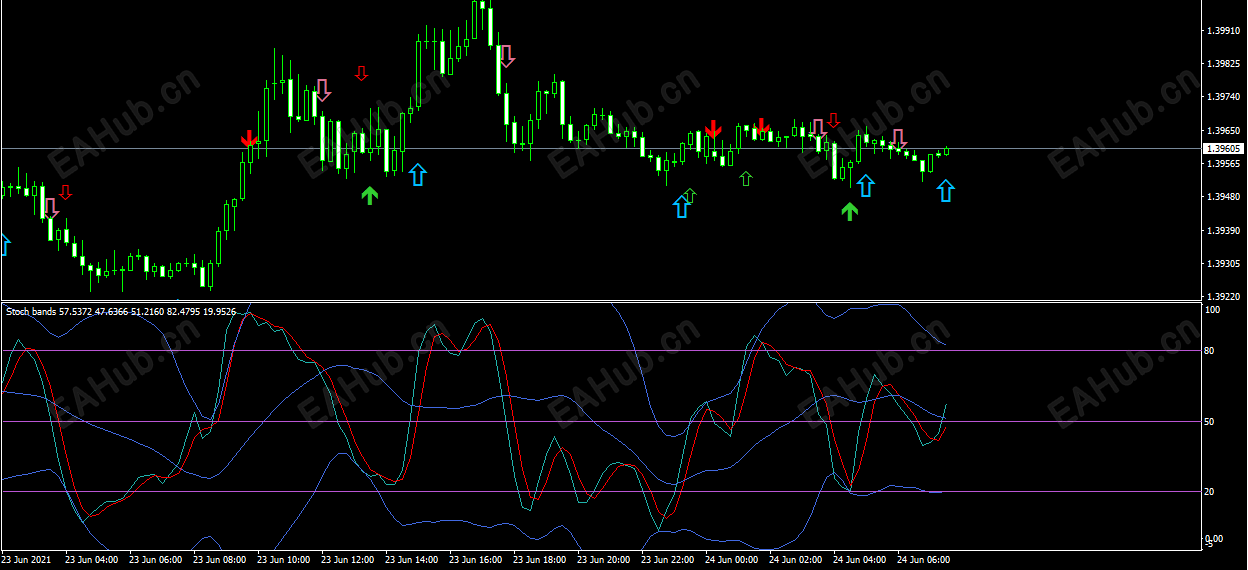
Task: Click the 1.39825 price axis label
Action: click(1224, 64)
